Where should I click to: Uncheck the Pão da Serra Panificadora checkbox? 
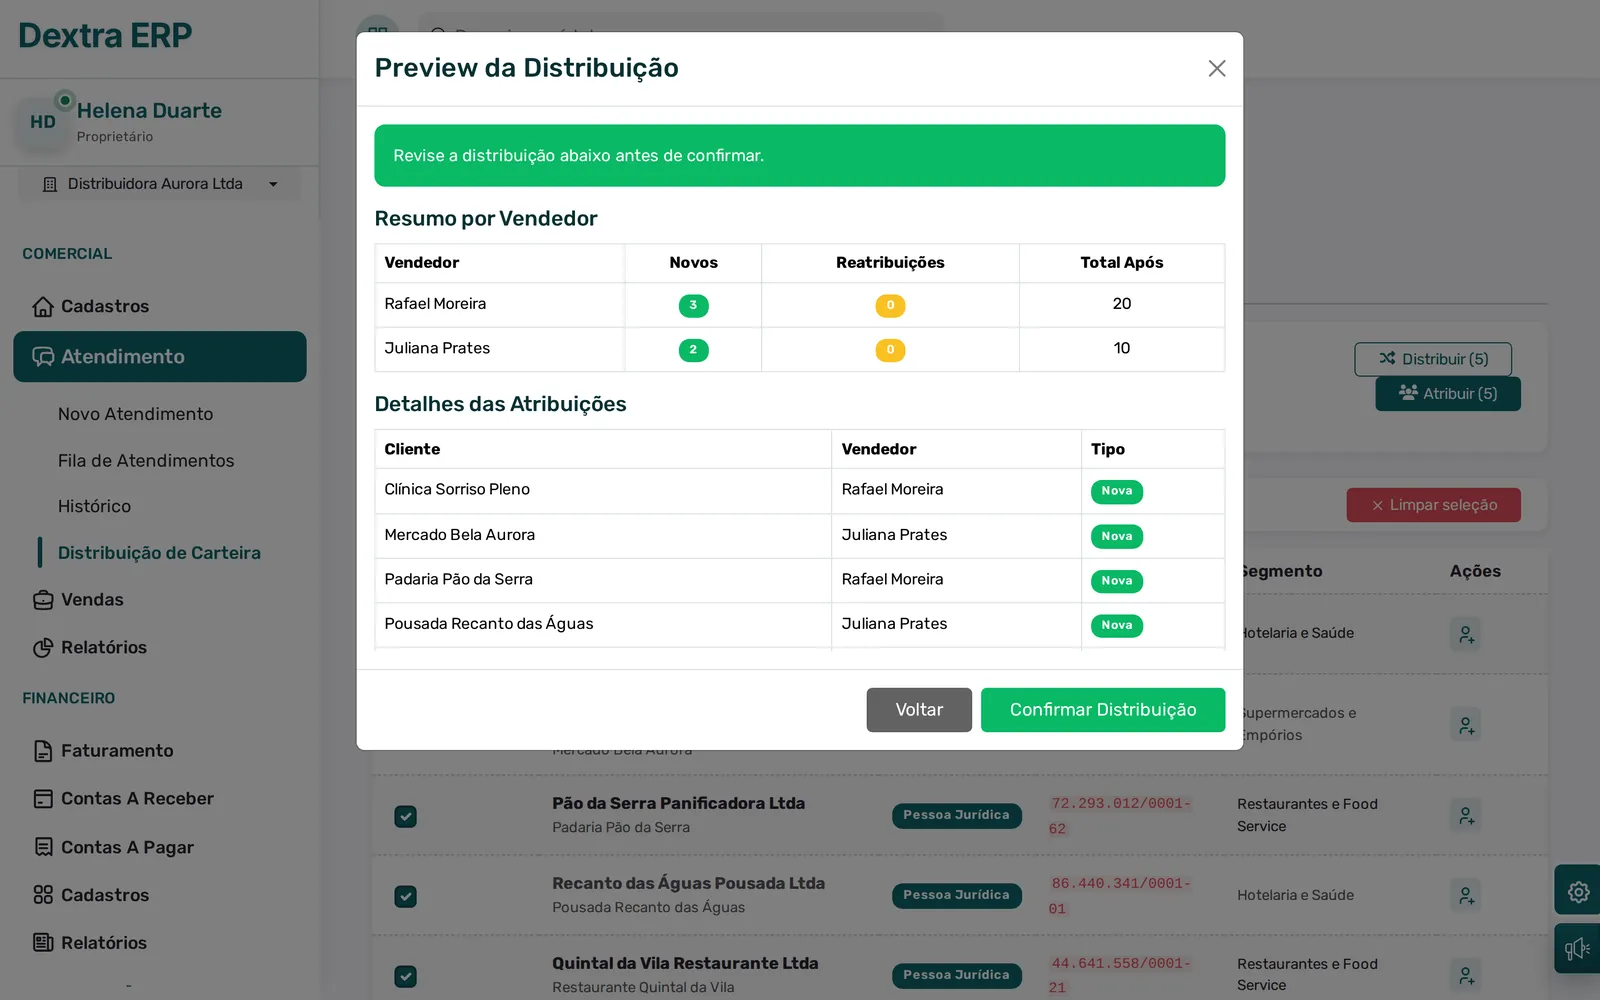pyautogui.click(x=405, y=816)
